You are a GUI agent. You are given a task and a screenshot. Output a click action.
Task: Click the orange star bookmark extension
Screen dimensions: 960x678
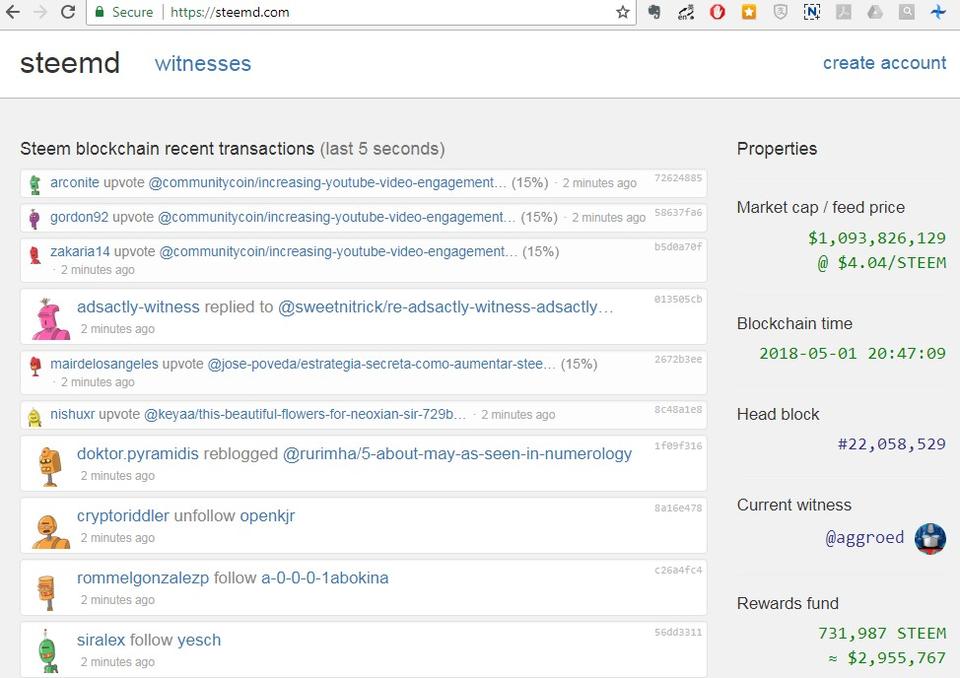(749, 12)
